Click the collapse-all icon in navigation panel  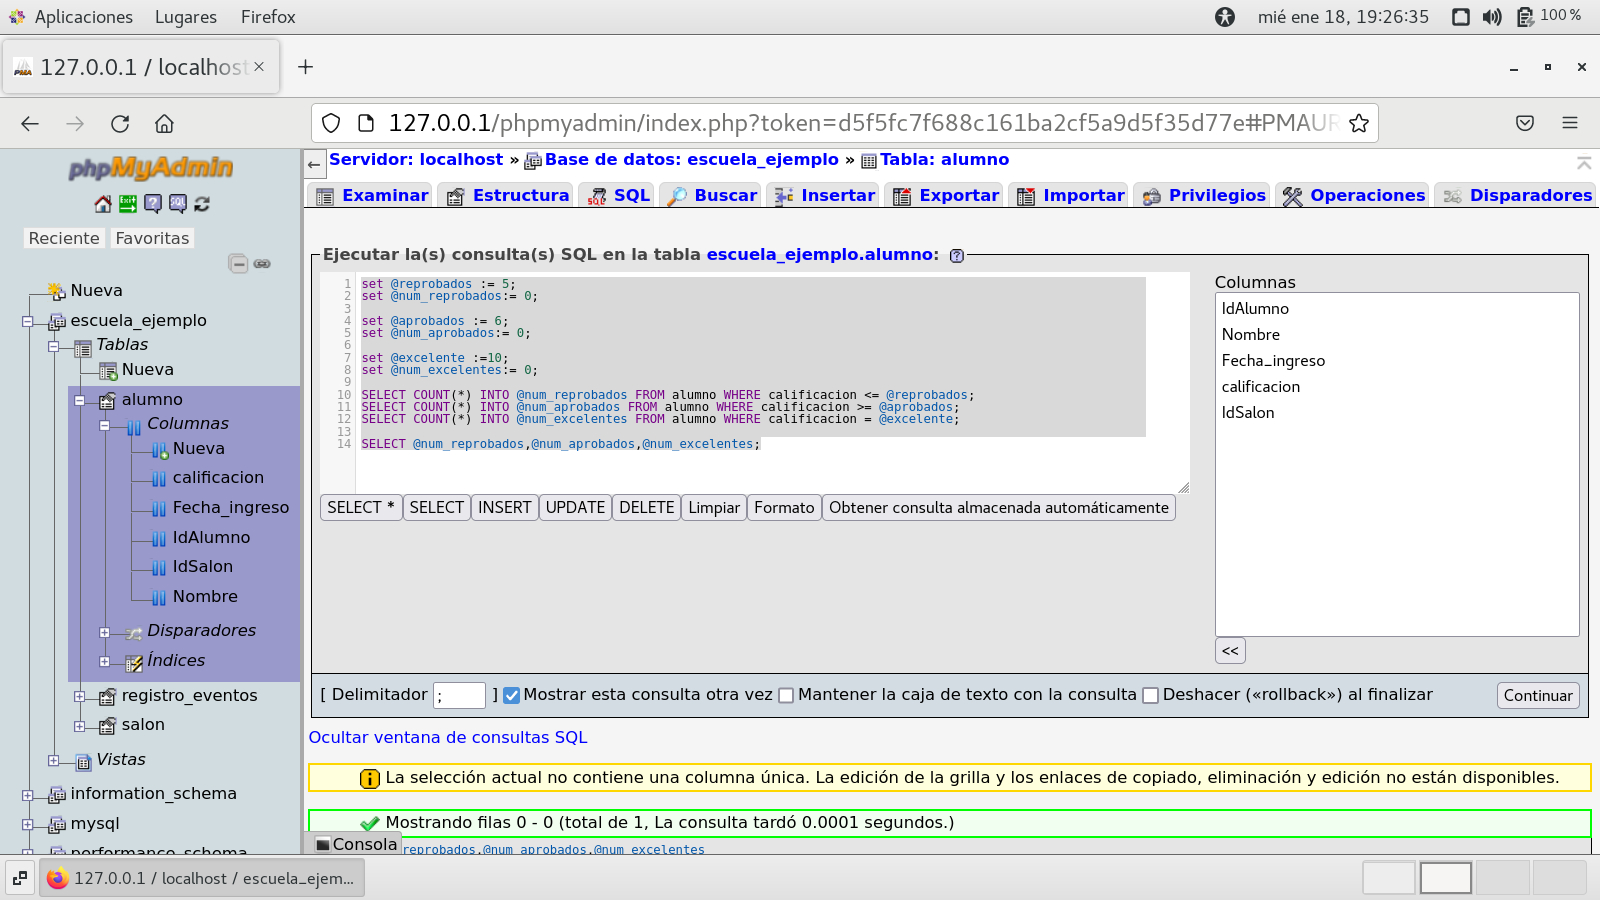pos(238,264)
